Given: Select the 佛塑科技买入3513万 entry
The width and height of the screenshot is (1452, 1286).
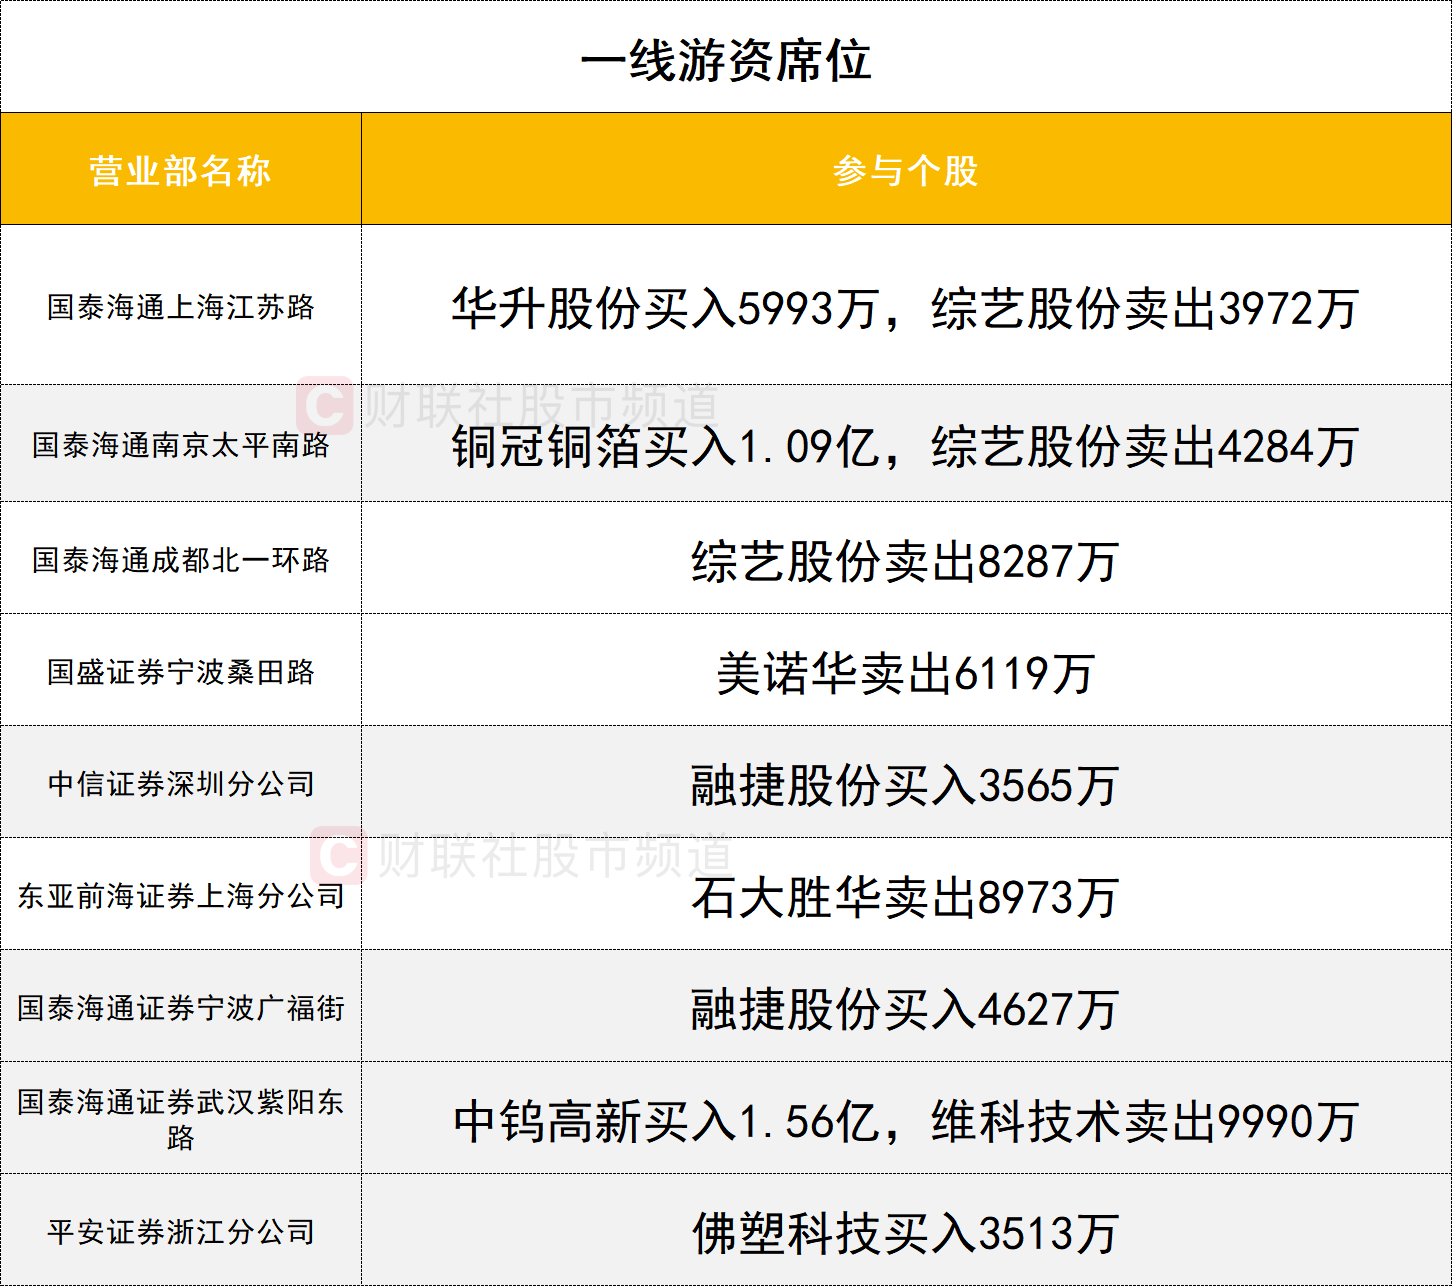Looking at the screenshot, I should point(905,1234).
